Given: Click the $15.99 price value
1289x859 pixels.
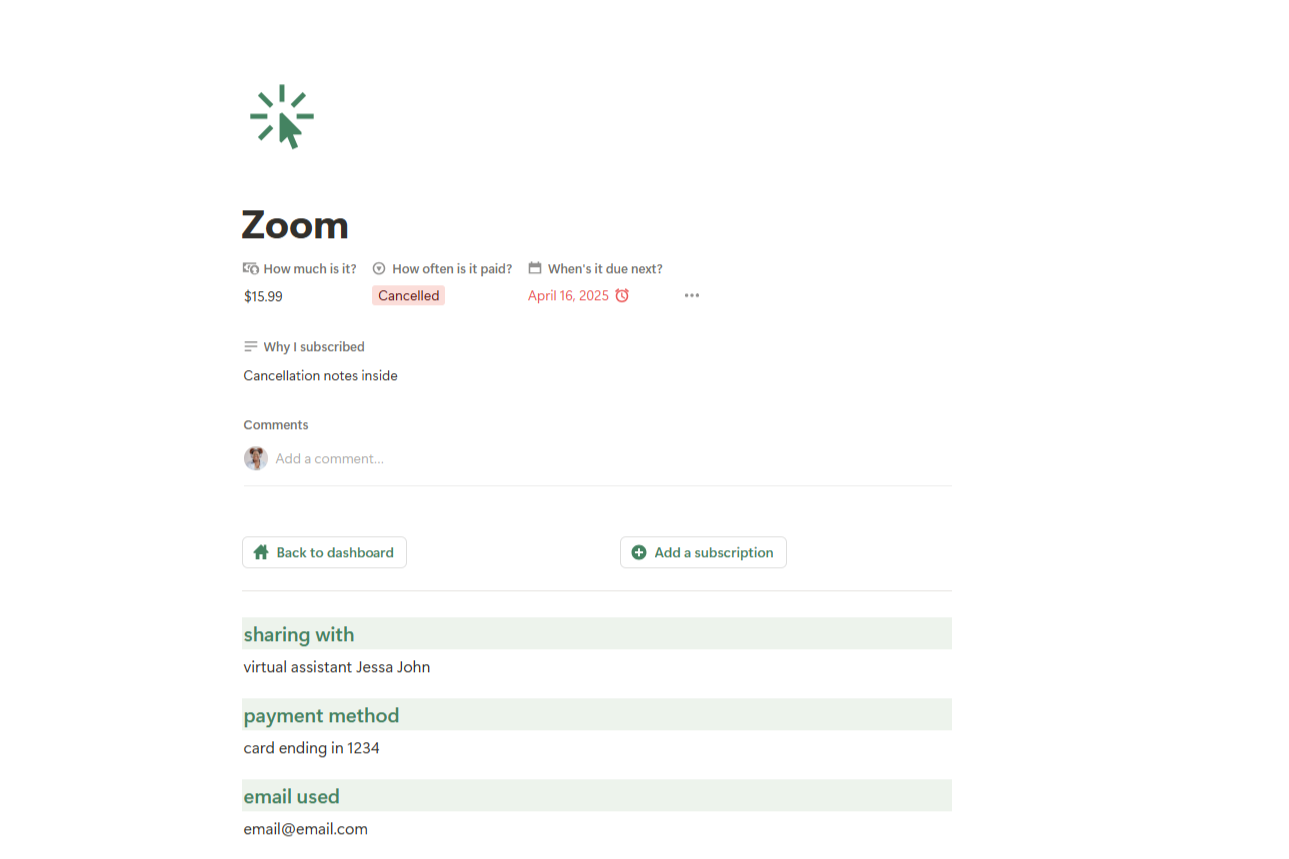Looking at the screenshot, I should click(263, 297).
